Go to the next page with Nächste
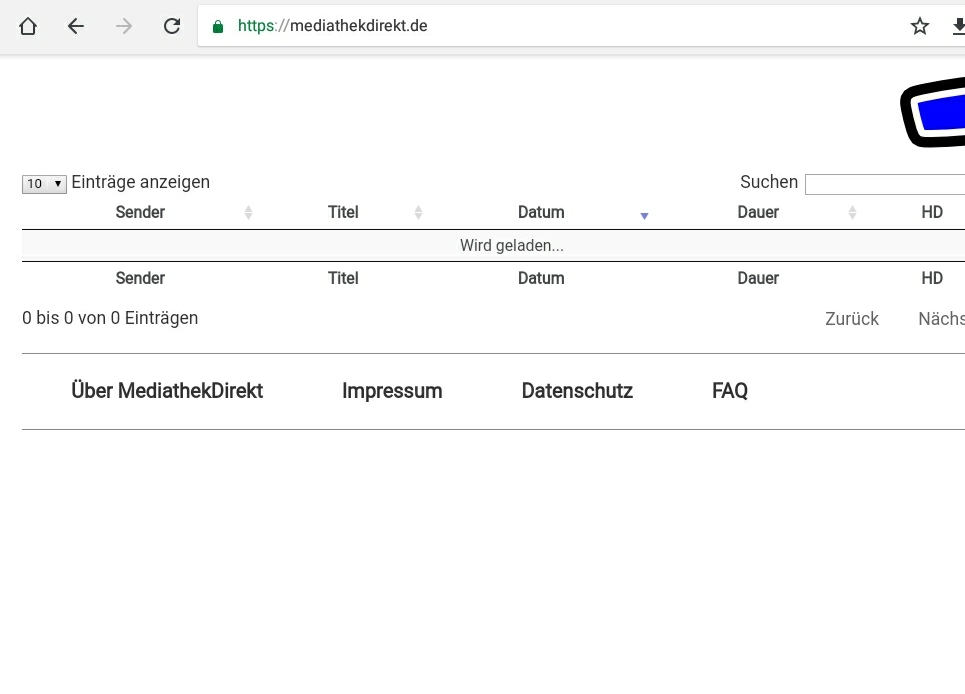Screen dimensions: 965x694 pyautogui.click(x=942, y=319)
